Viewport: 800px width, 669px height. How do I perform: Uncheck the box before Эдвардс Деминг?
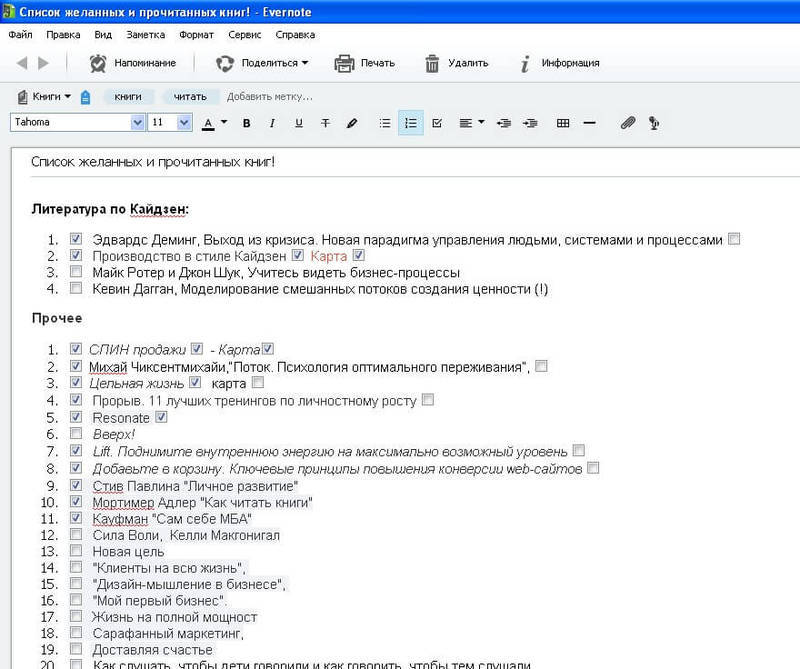pos(76,239)
